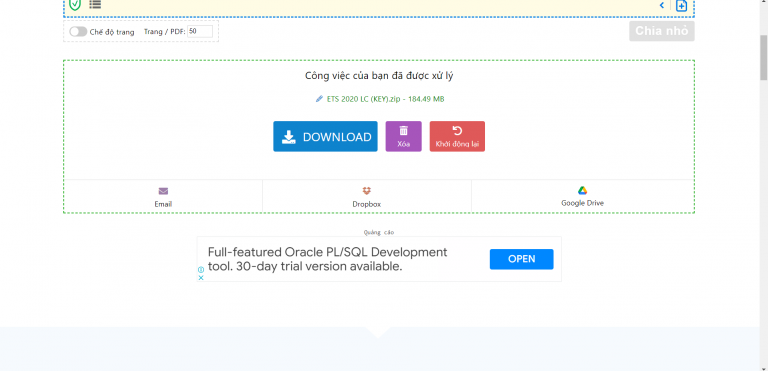
Task: Click the 'Quảng cáo' label above the ad
Action: coord(379,232)
